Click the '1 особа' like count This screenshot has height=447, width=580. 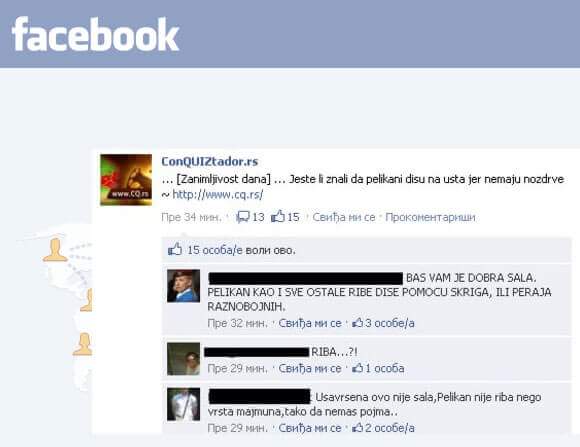[x=385, y=369]
